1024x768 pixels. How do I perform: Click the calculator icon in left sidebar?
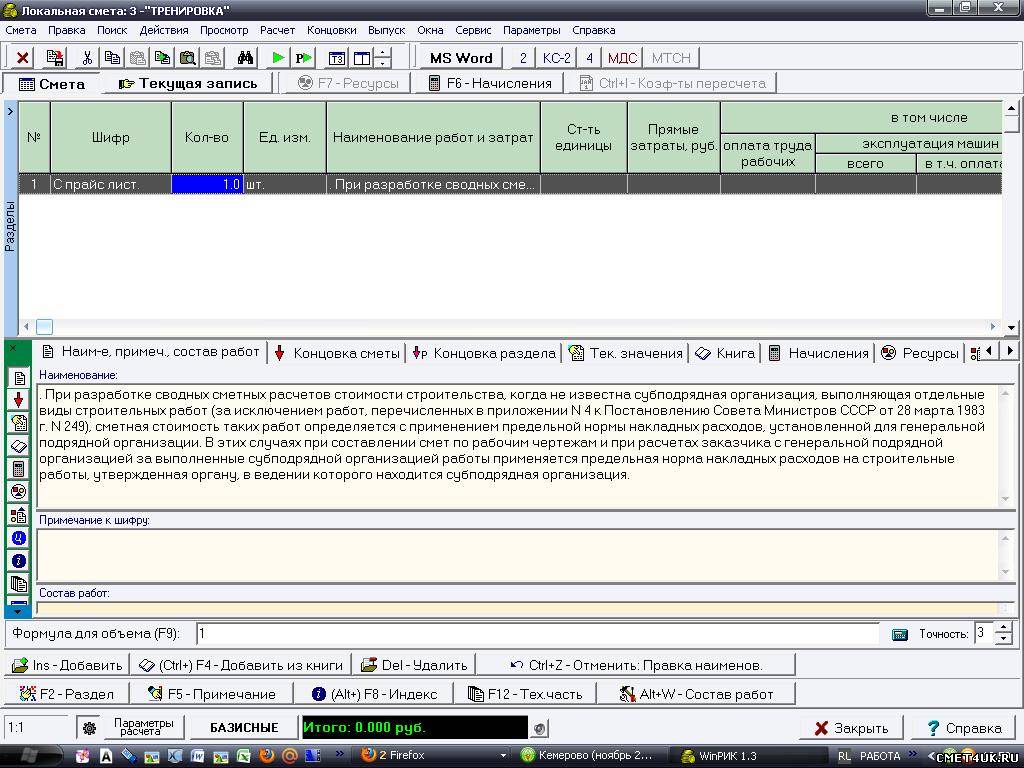click(18, 469)
